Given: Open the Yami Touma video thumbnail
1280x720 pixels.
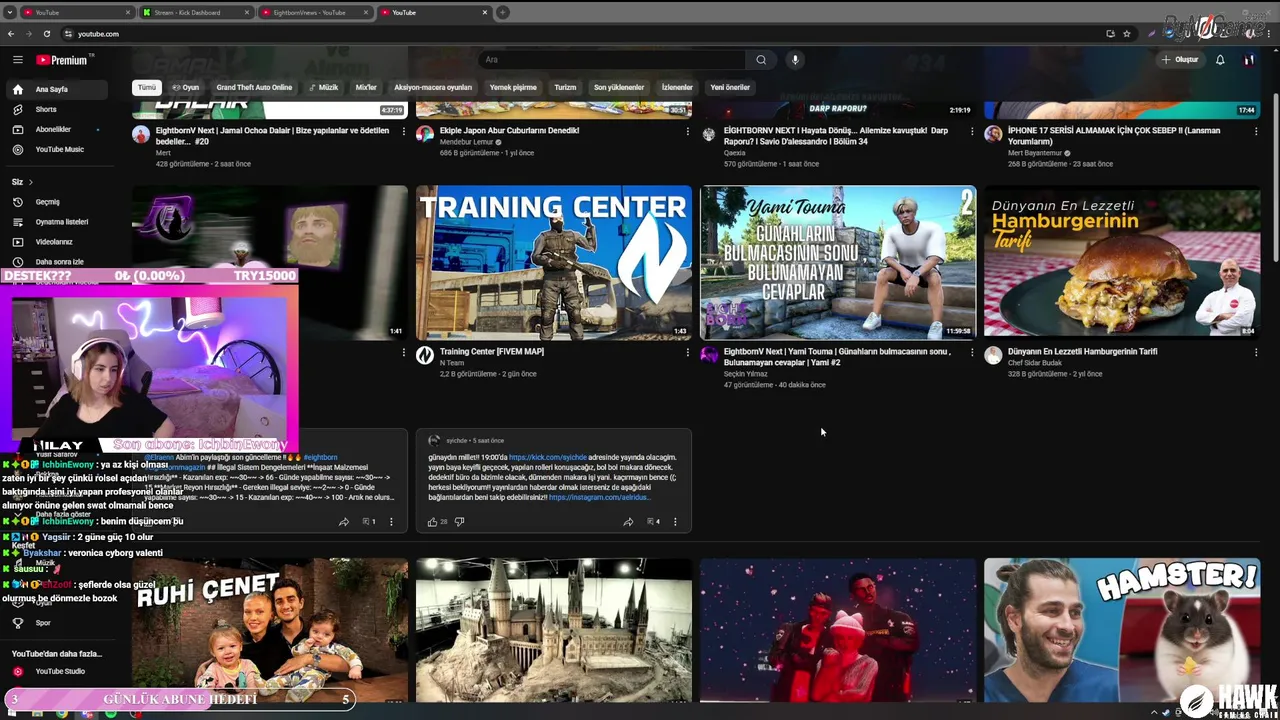Looking at the screenshot, I should [x=838, y=263].
